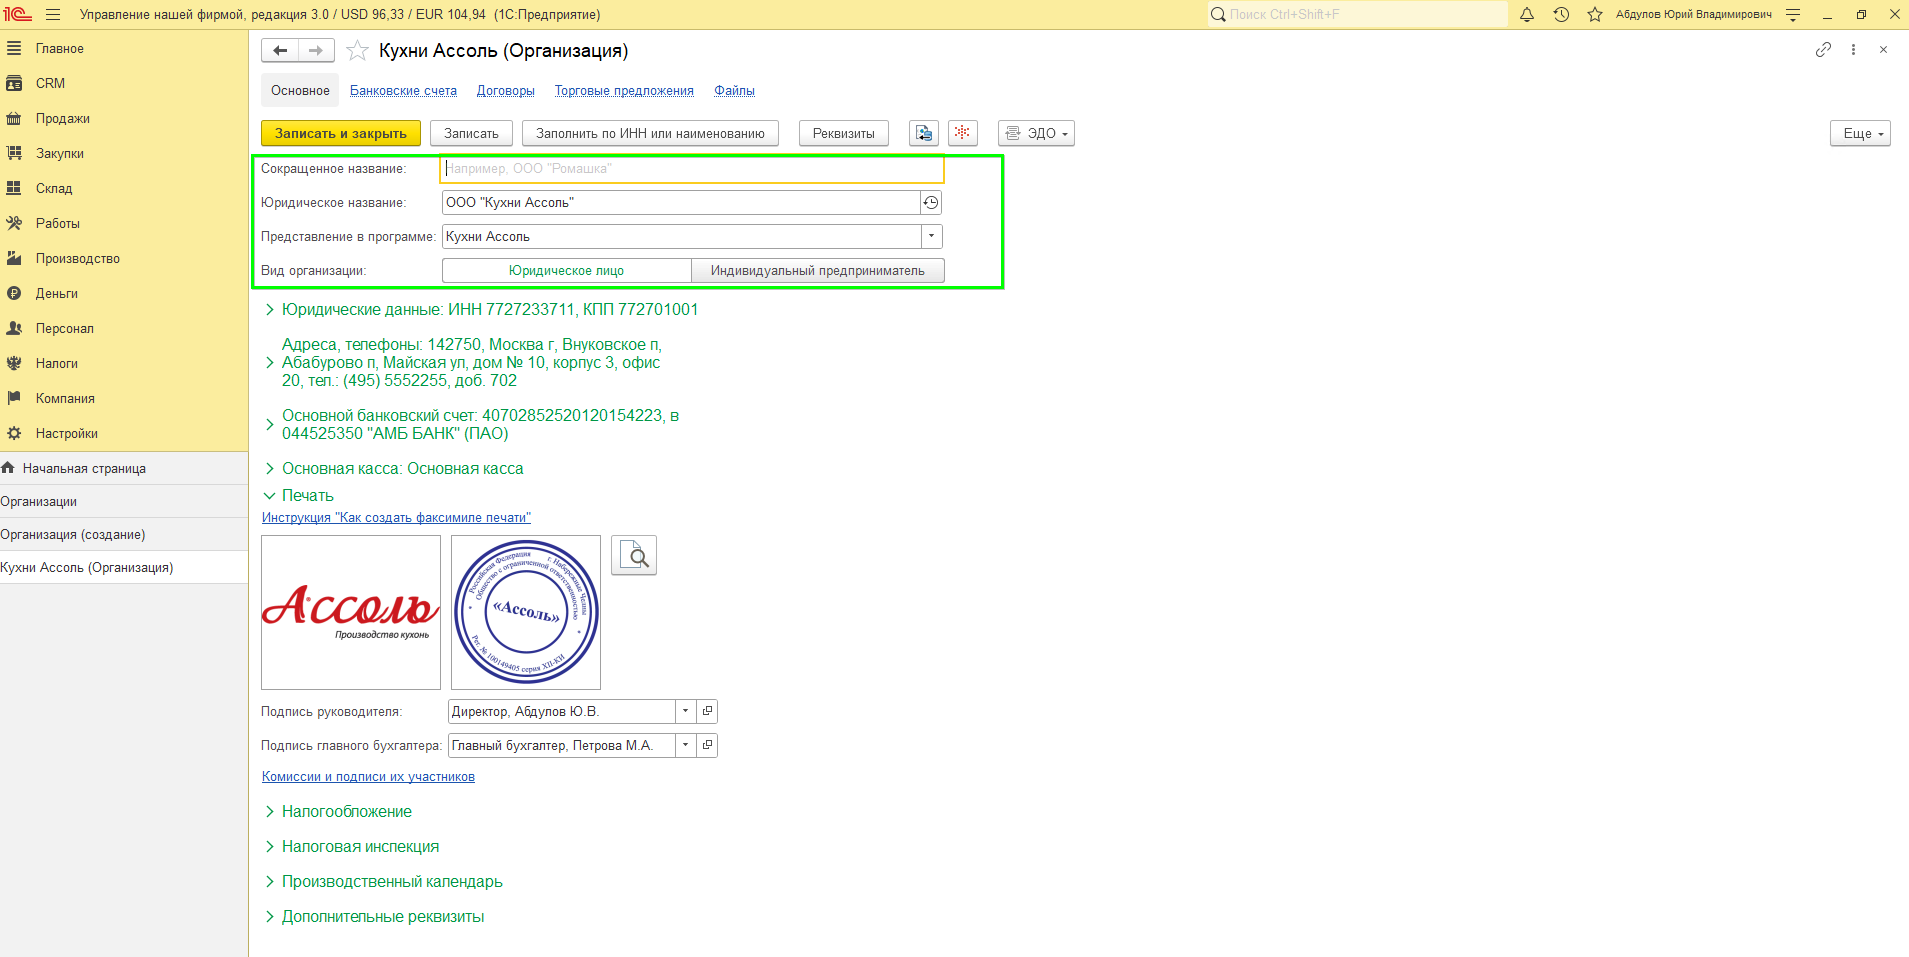Click the Сокращенное название input field
This screenshot has width=1909, height=957.
click(692, 169)
